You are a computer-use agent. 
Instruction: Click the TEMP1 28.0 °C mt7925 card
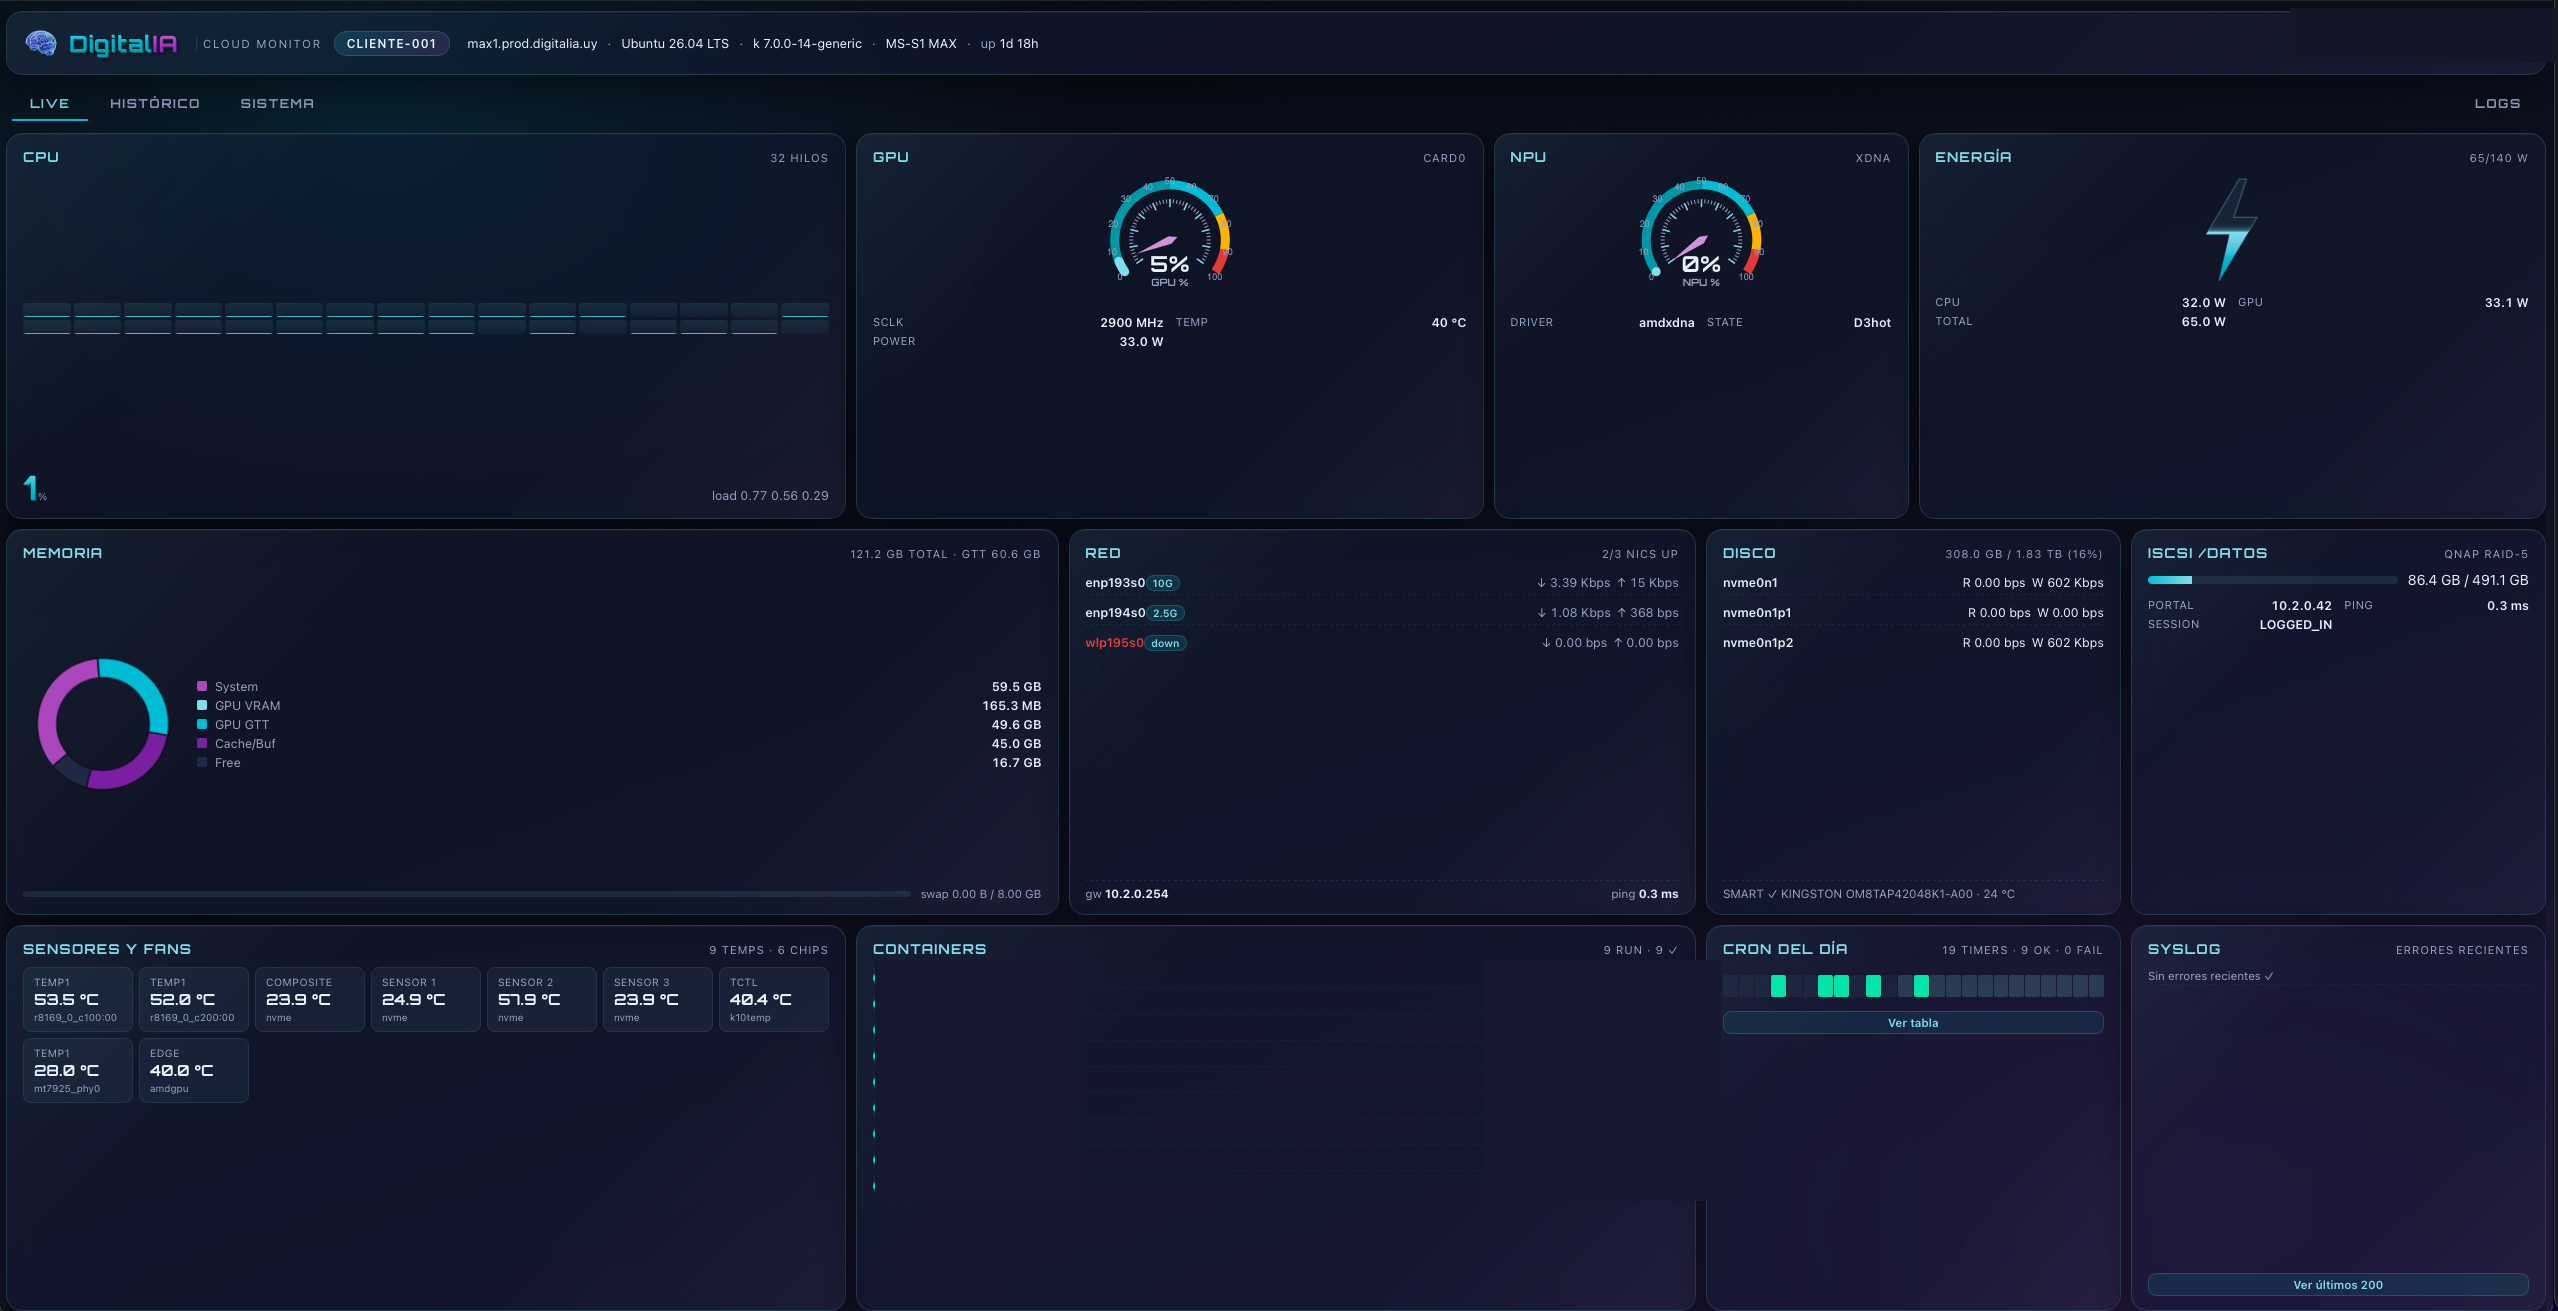77,1070
